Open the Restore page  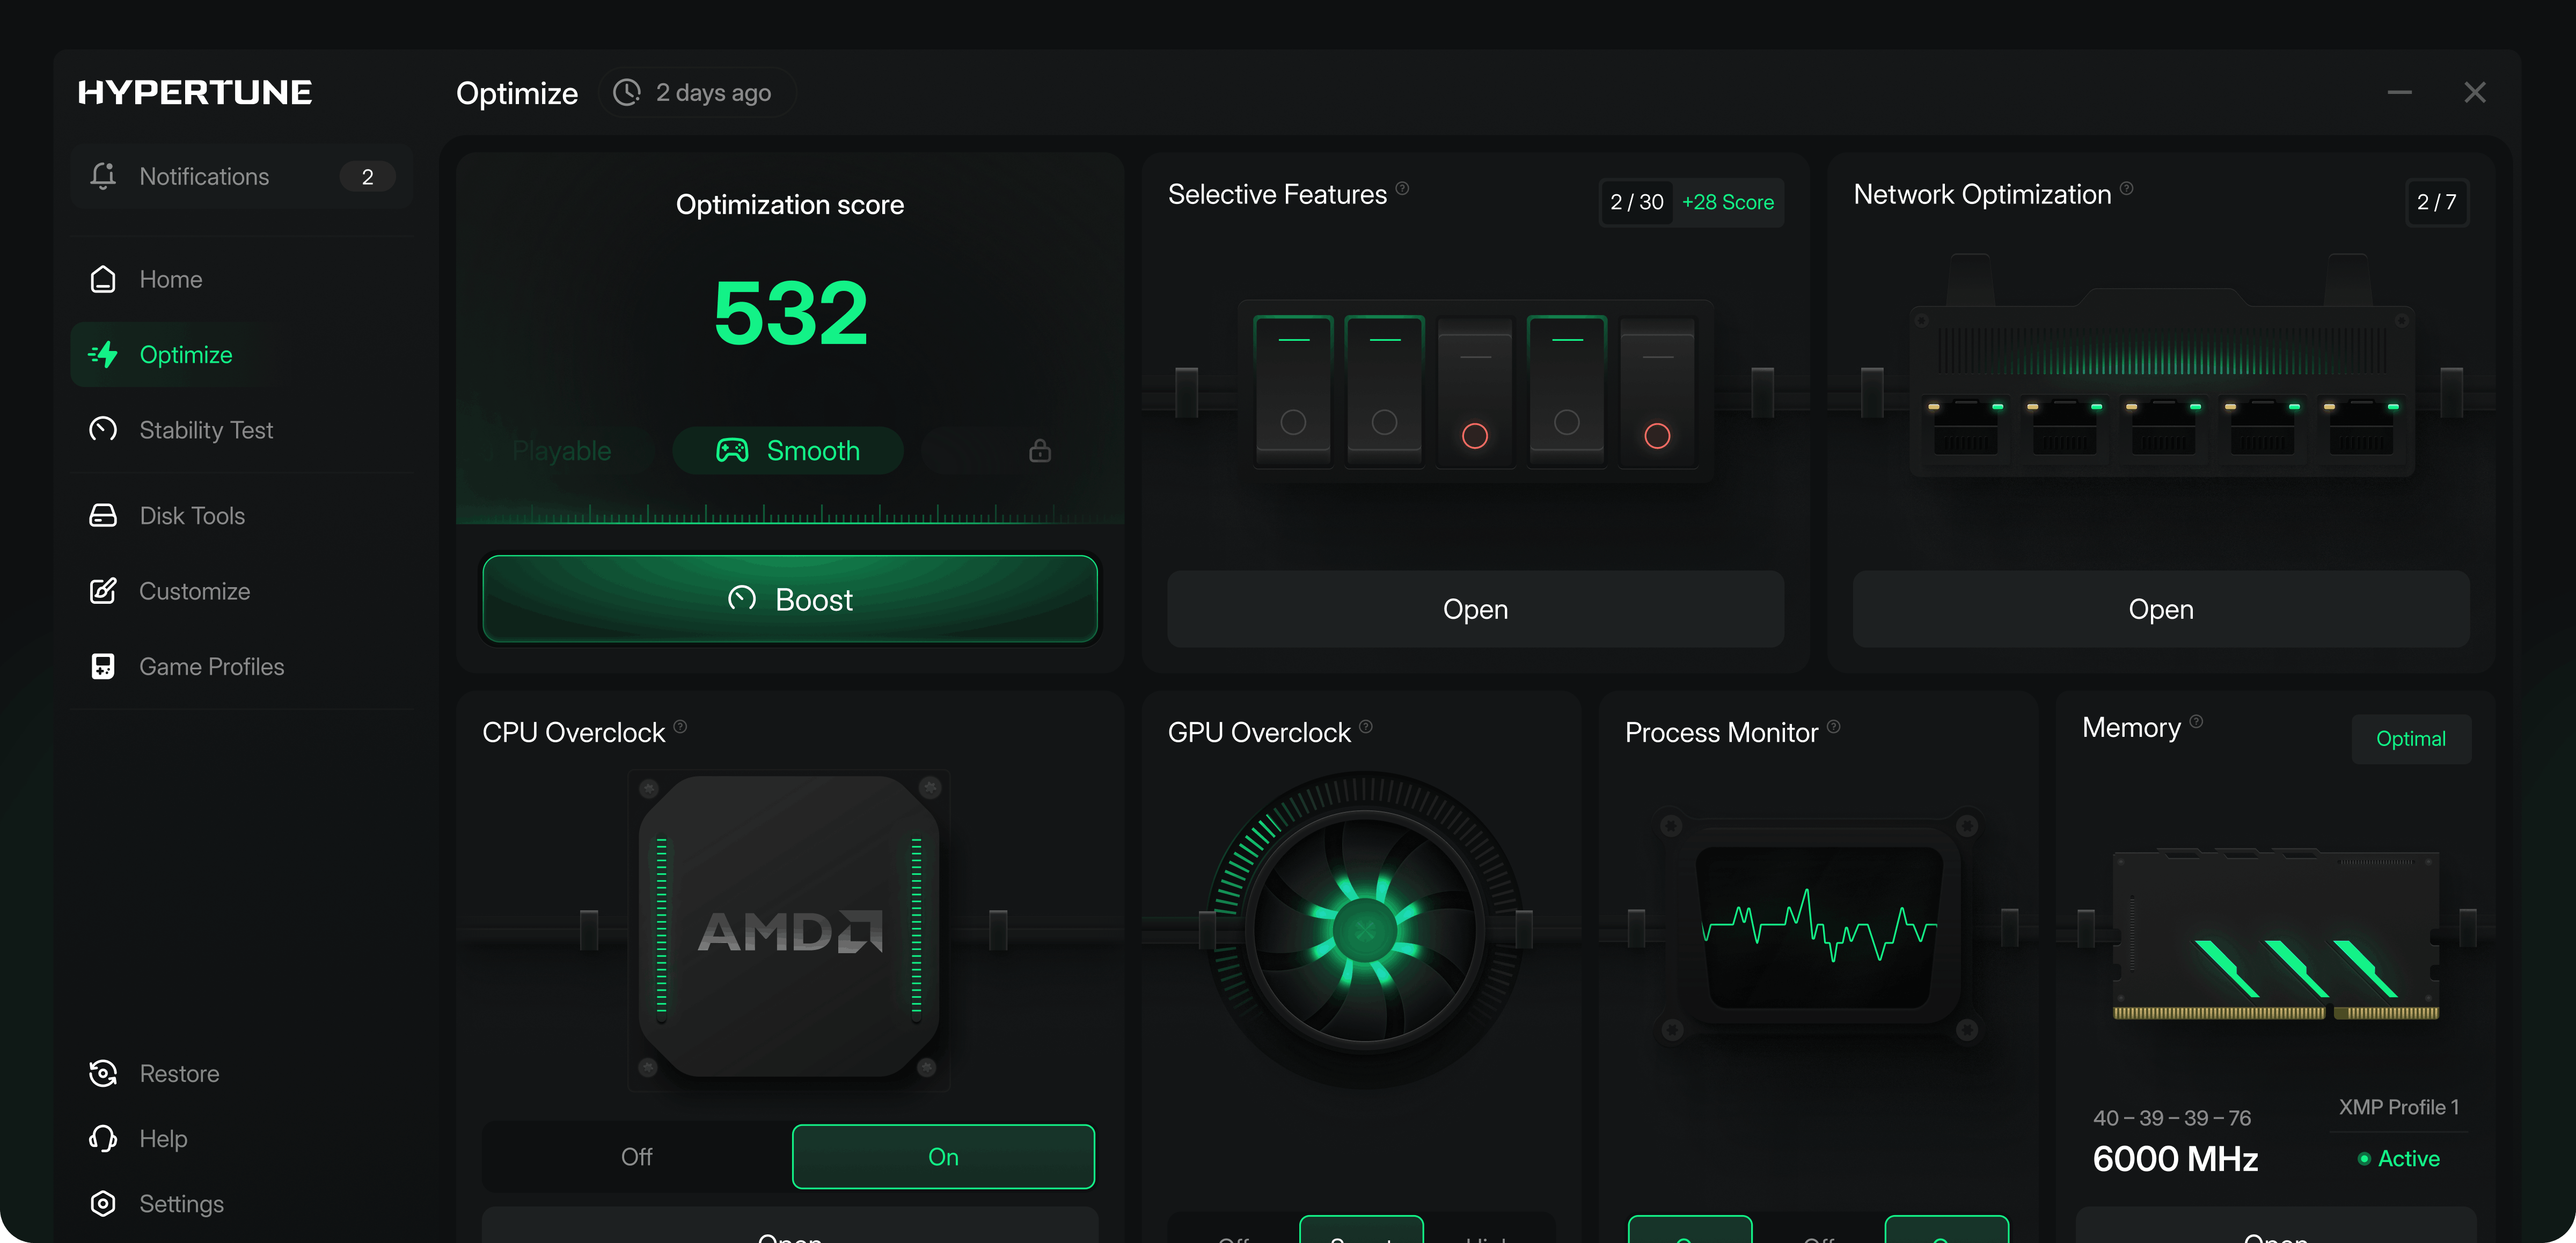tap(241, 1073)
